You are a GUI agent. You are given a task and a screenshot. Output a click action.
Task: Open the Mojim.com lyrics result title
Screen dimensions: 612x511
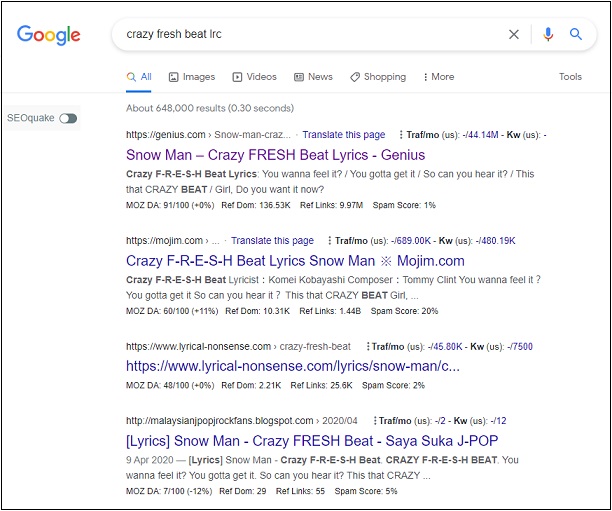[295, 261]
